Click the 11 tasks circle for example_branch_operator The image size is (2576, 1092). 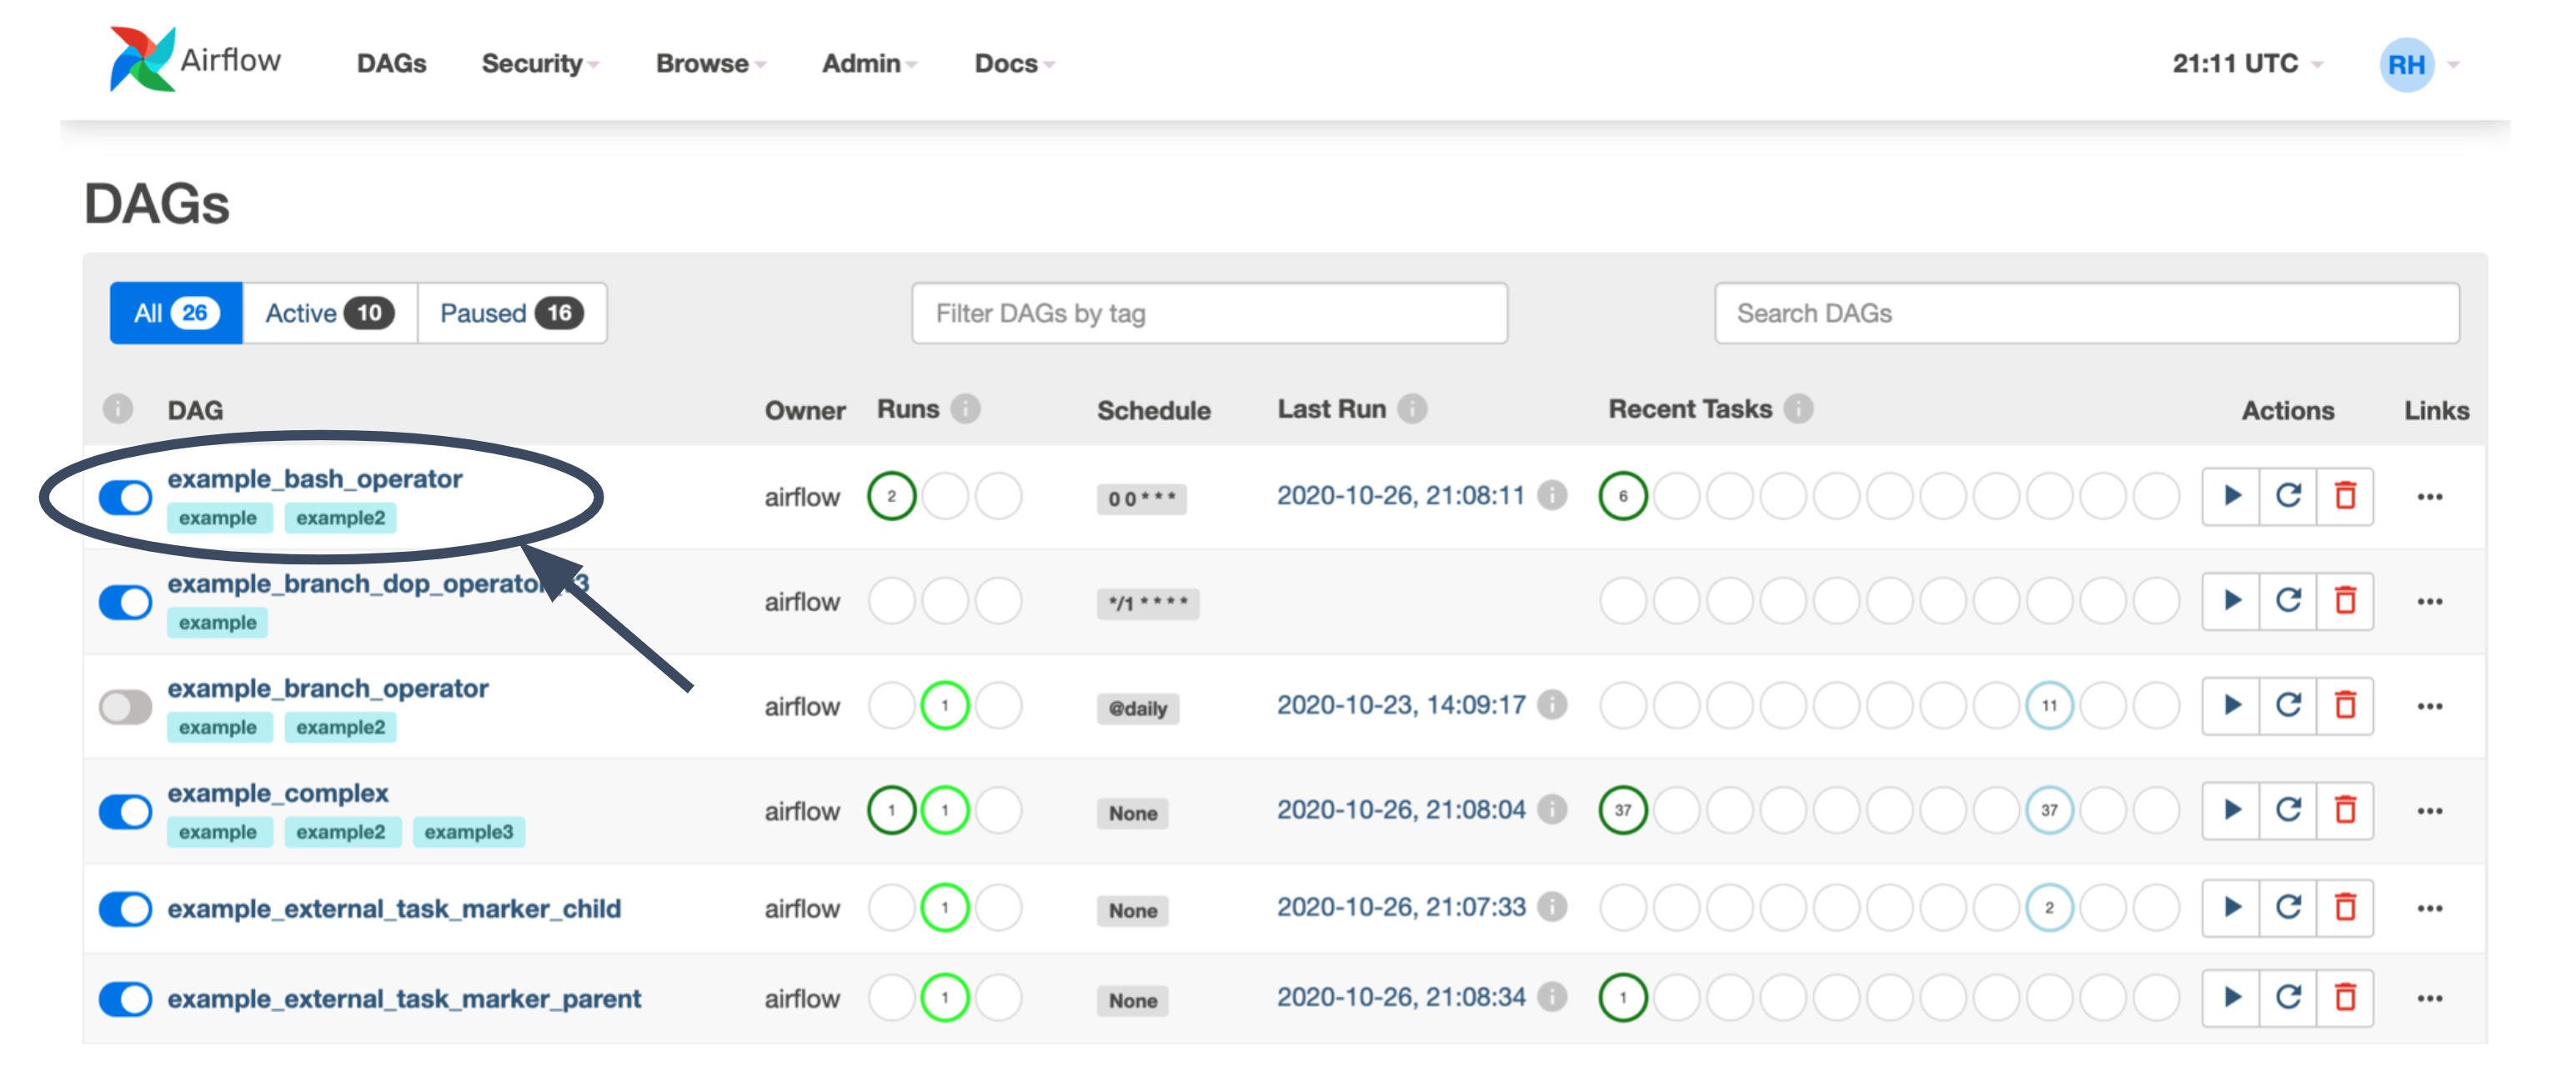click(2049, 706)
